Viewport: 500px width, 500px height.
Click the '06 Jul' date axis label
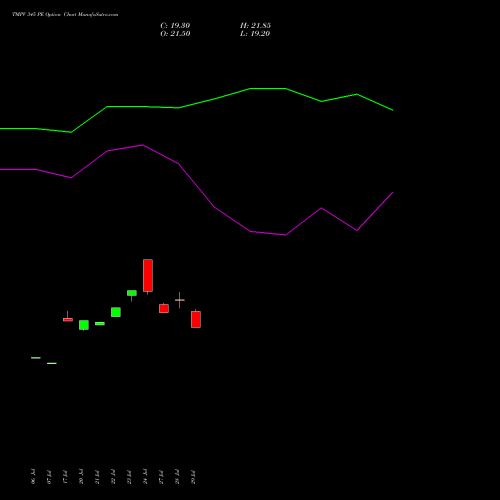point(33,477)
